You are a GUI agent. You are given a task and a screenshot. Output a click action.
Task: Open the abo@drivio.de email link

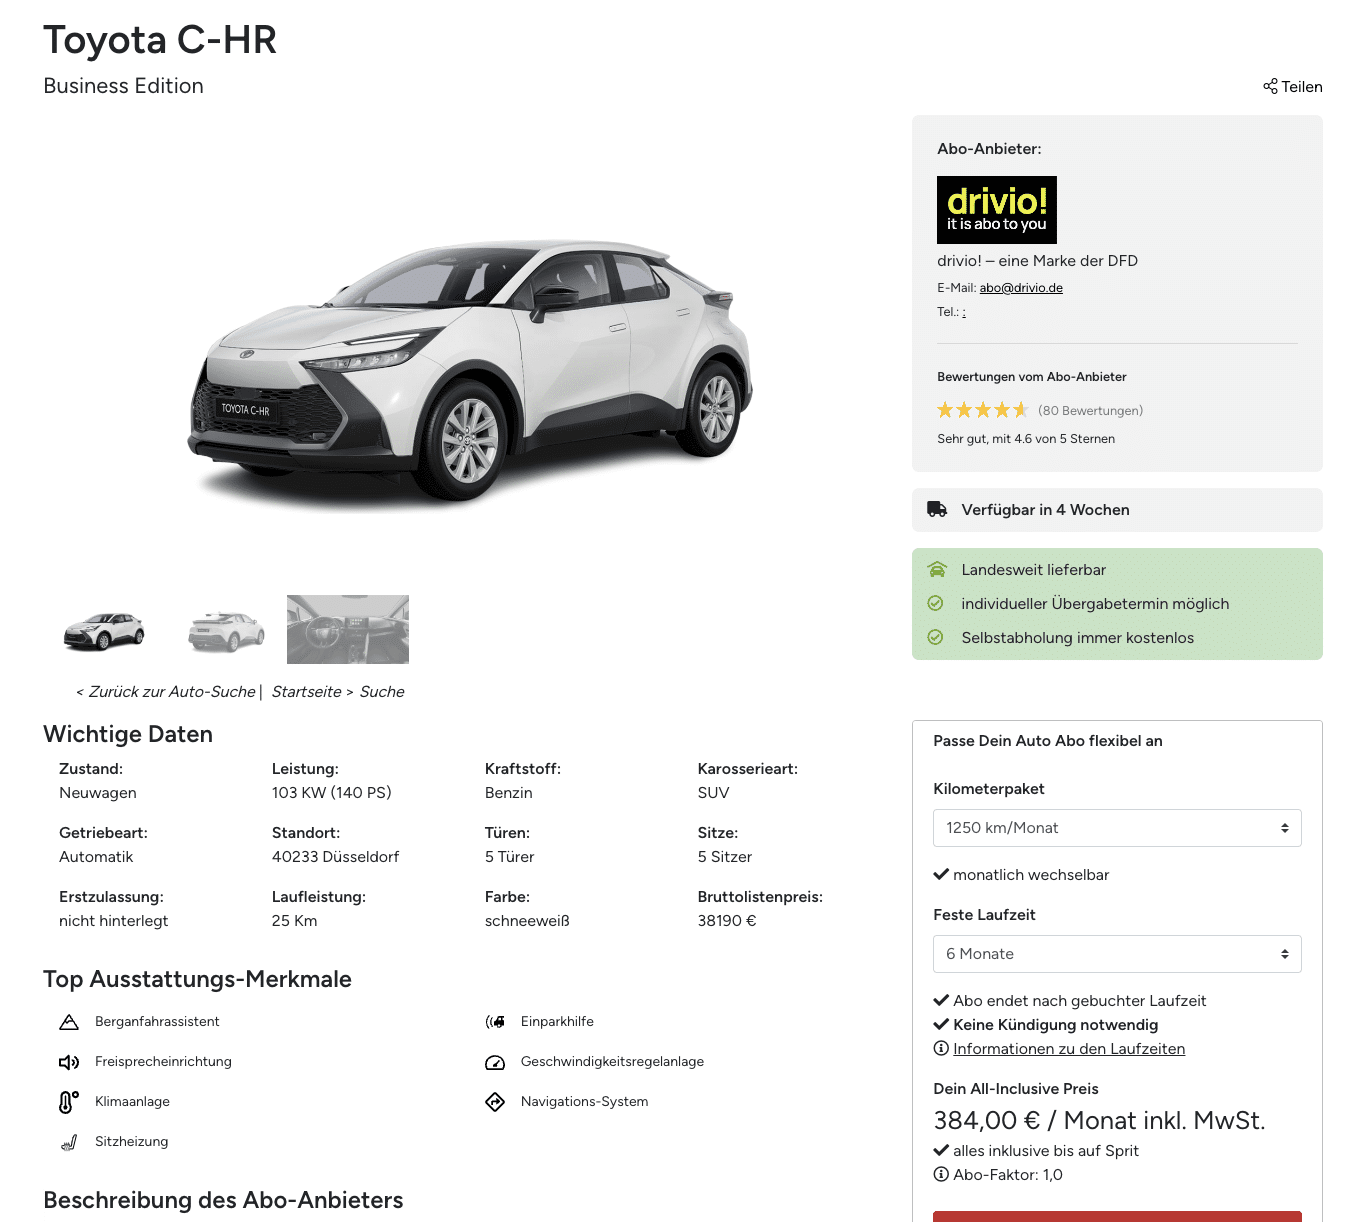click(1021, 288)
